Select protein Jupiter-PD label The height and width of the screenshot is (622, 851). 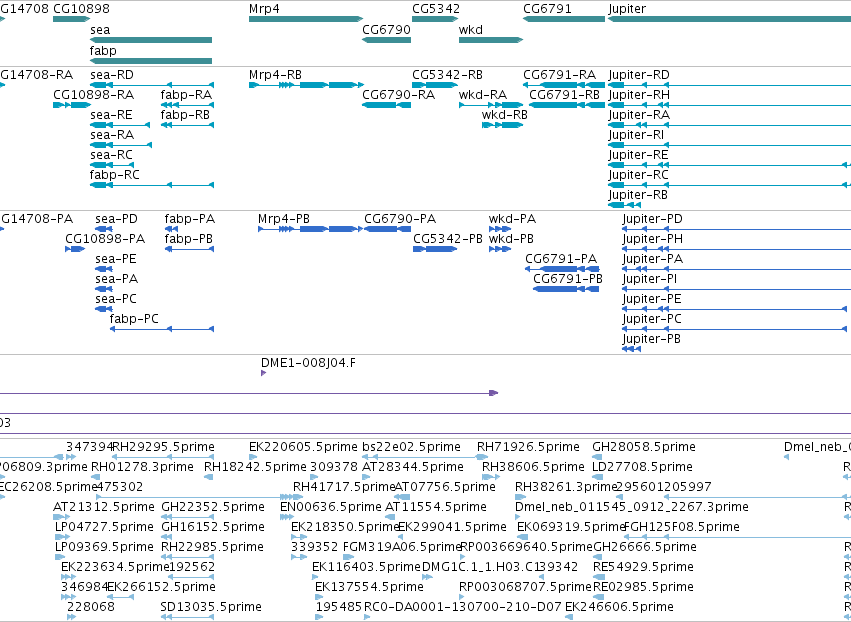tap(652, 219)
